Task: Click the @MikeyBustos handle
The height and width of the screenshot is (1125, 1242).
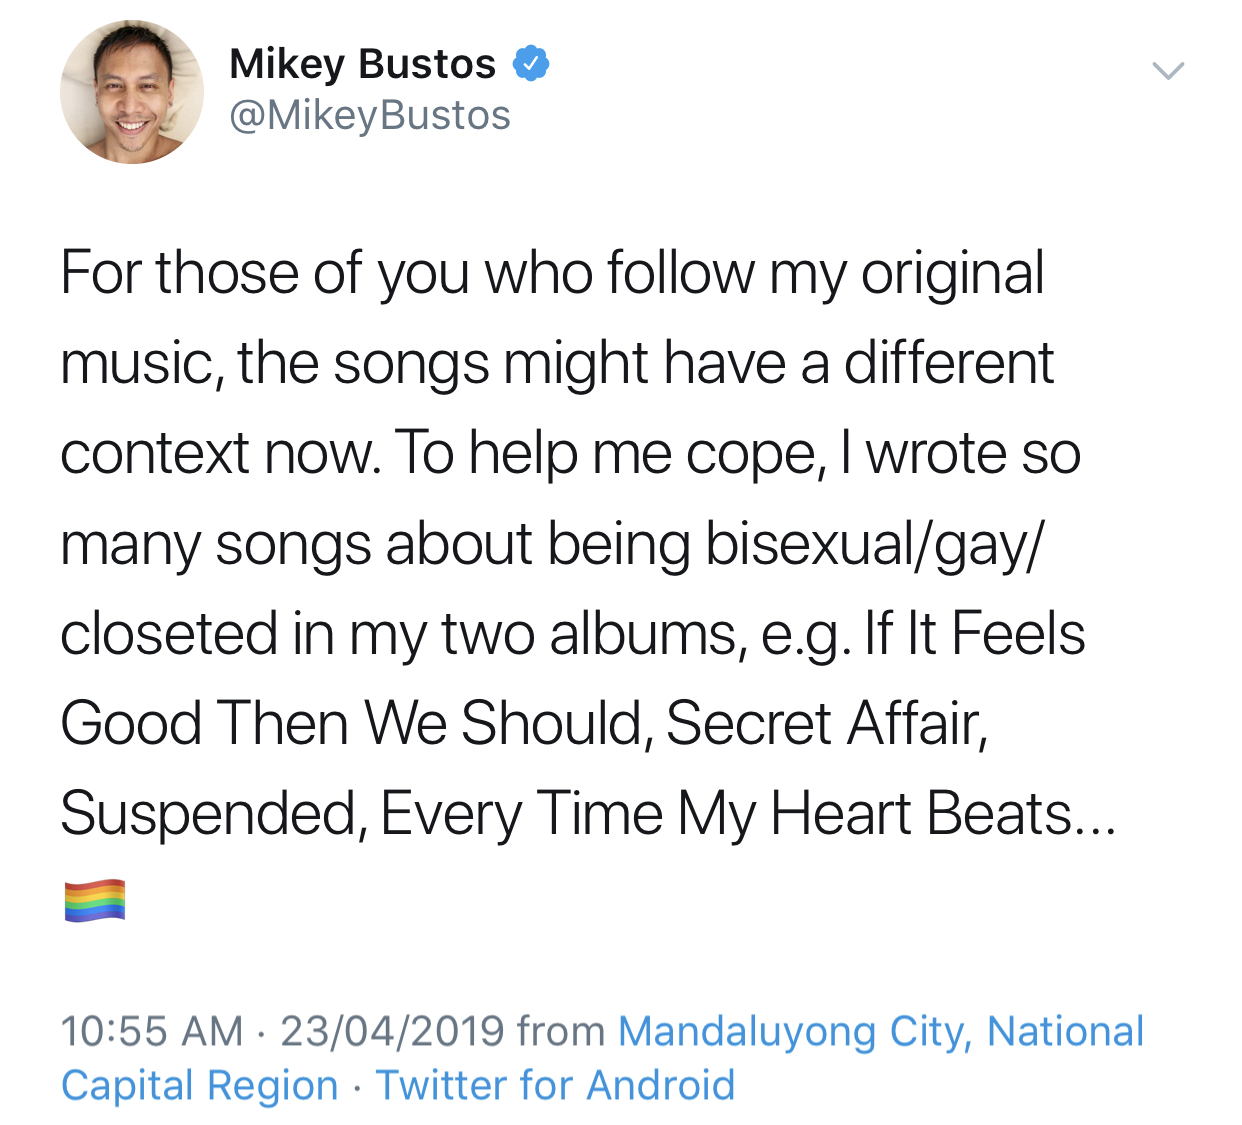Action: click(x=369, y=116)
